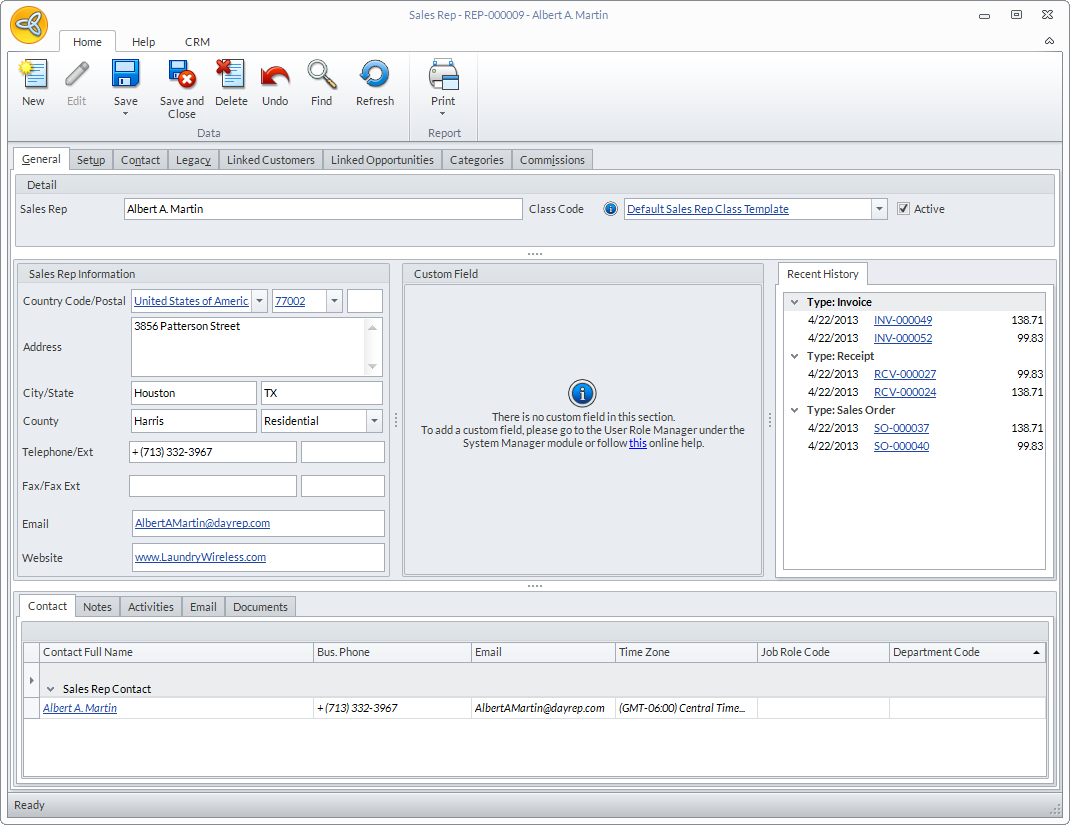Click the Class Code info icon

[x=611, y=209]
